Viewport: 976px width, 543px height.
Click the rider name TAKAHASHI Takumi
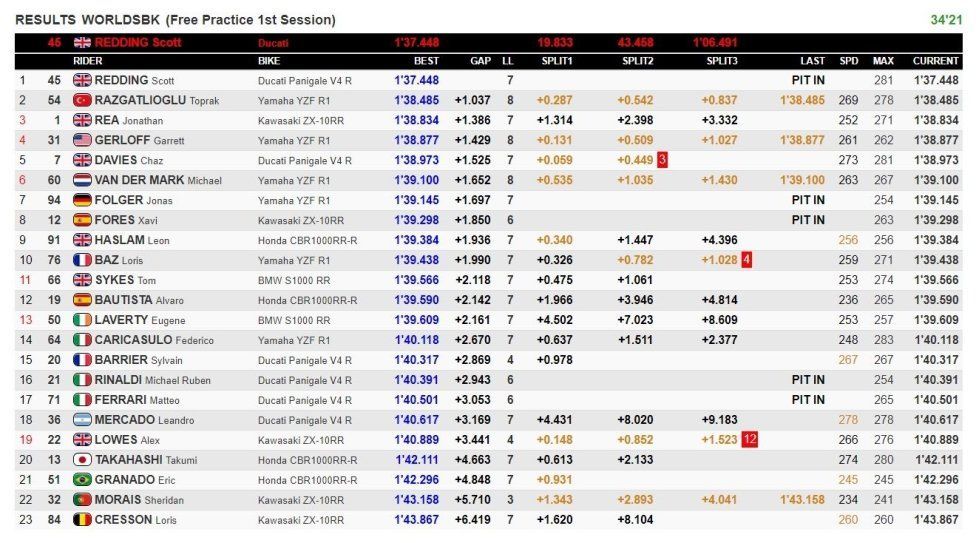146,460
